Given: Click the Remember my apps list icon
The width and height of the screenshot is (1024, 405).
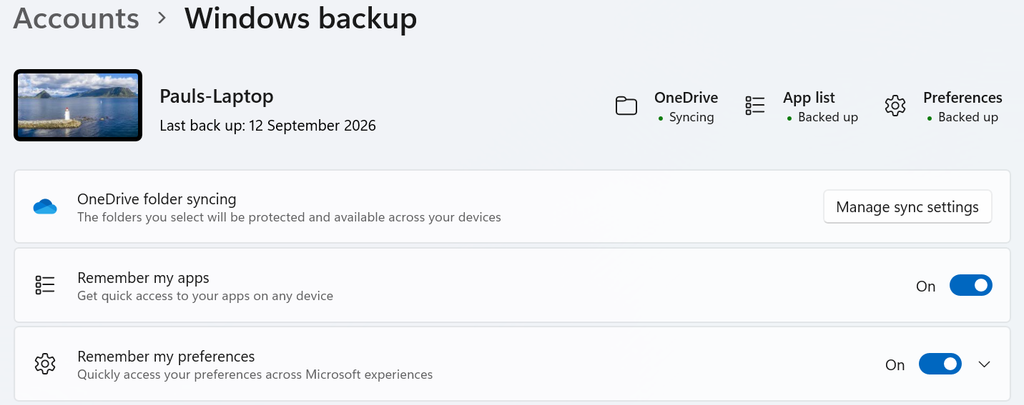Looking at the screenshot, I should pos(45,285).
